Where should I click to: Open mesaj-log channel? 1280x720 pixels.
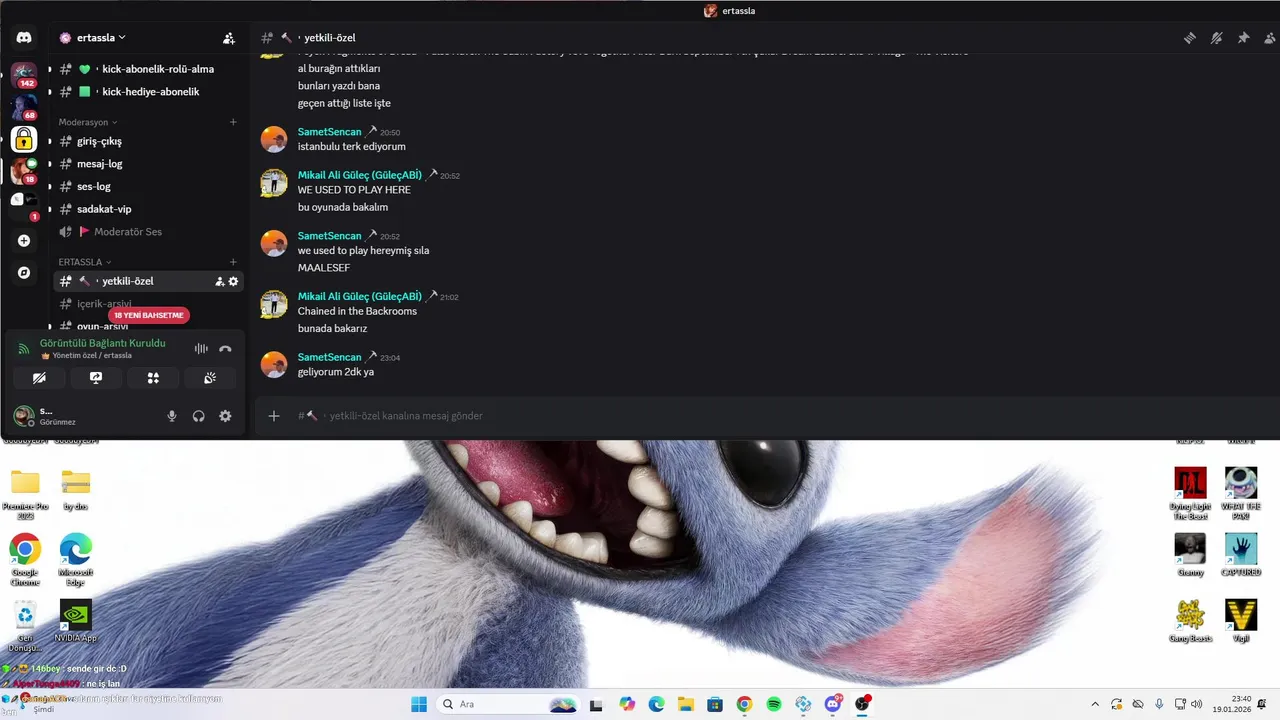pyautogui.click(x=148, y=164)
